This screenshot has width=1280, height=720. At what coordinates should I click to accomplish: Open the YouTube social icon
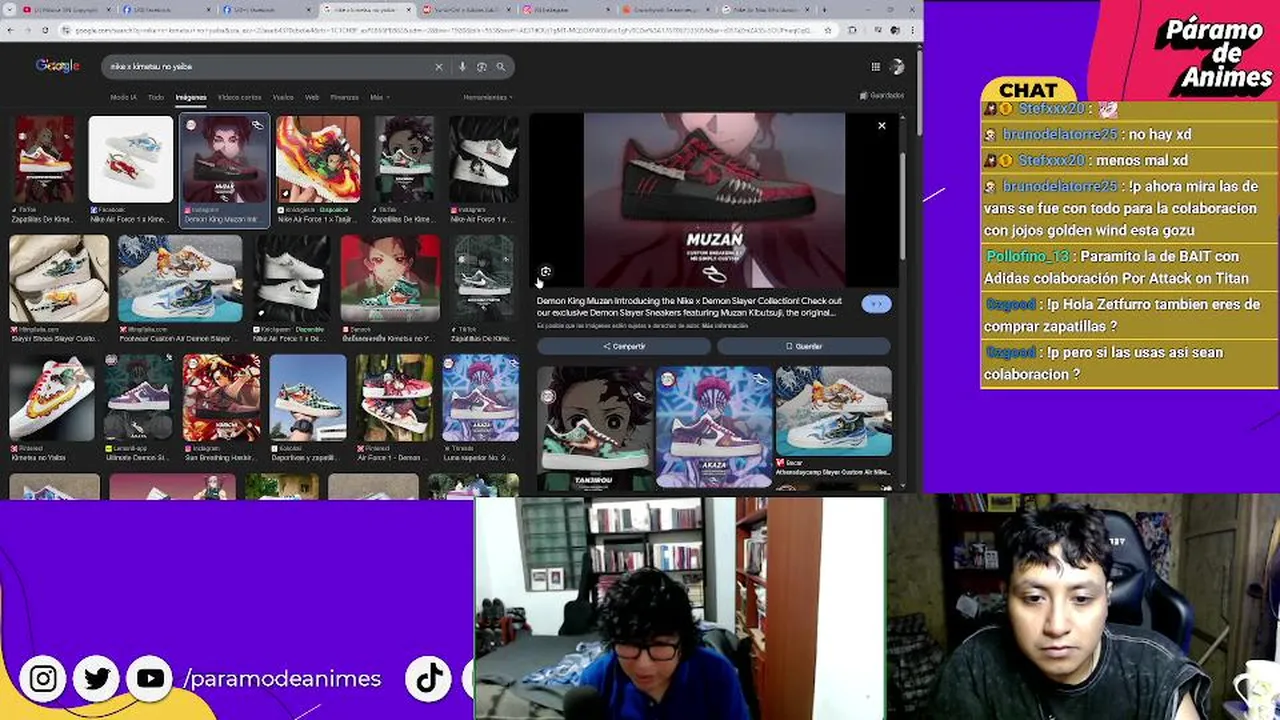(x=150, y=679)
